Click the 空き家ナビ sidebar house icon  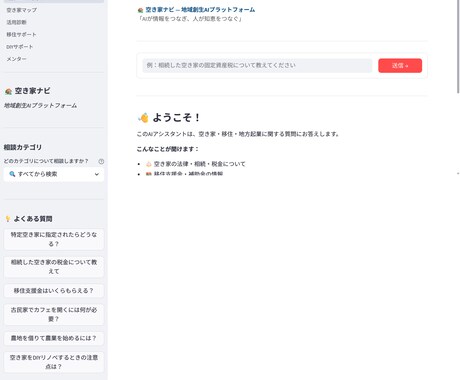tap(8, 91)
